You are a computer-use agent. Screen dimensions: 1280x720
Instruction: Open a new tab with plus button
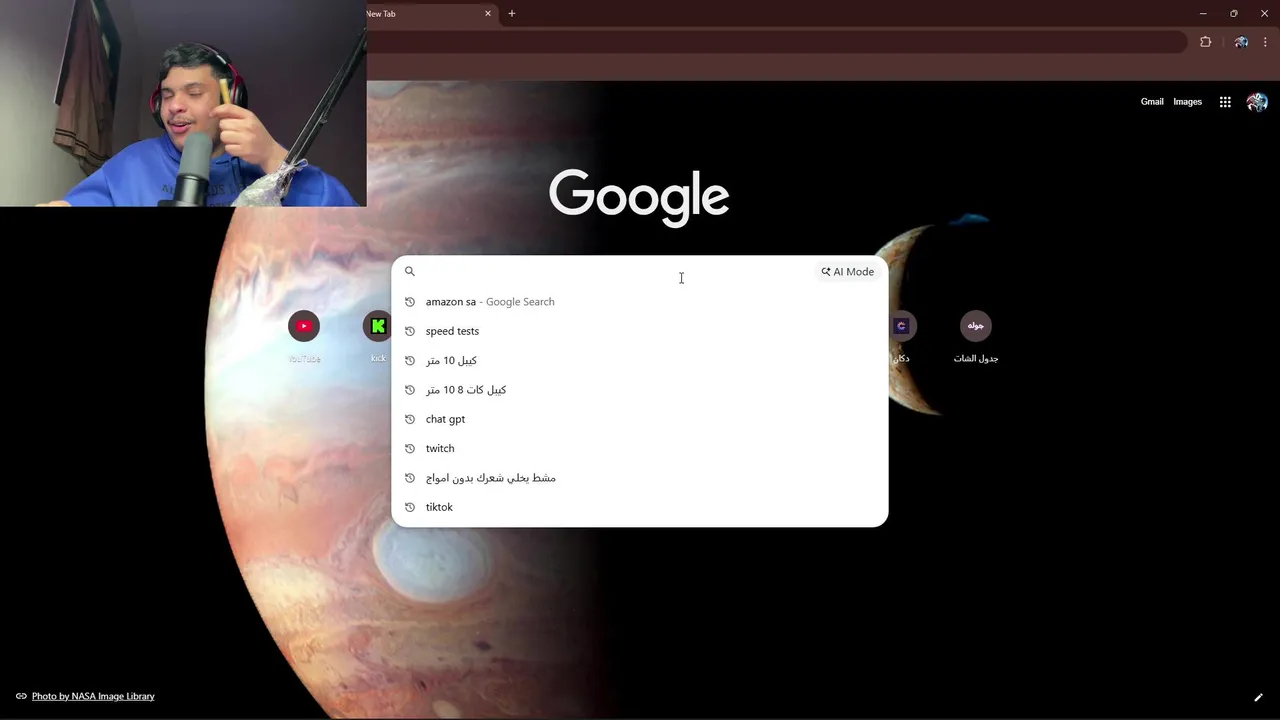pos(512,13)
